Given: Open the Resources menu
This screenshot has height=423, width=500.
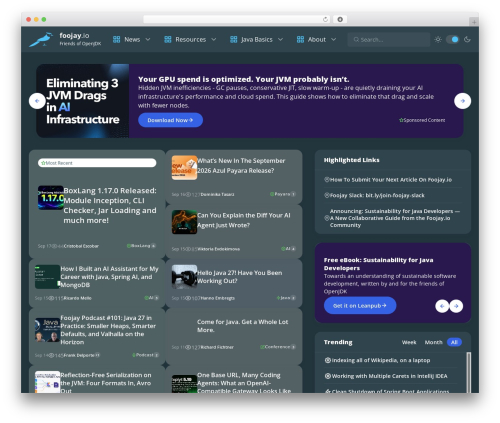Looking at the screenshot, I should click(x=190, y=39).
